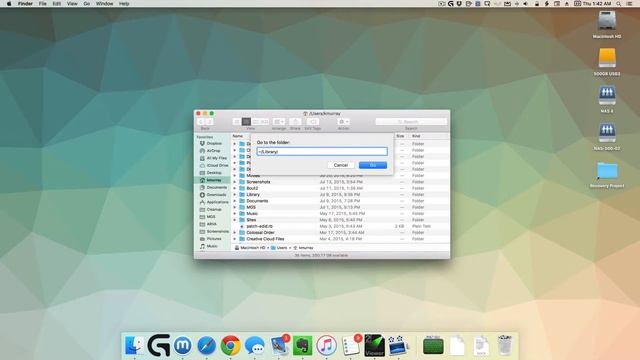Open Reminders from the Dock

coord(350,346)
